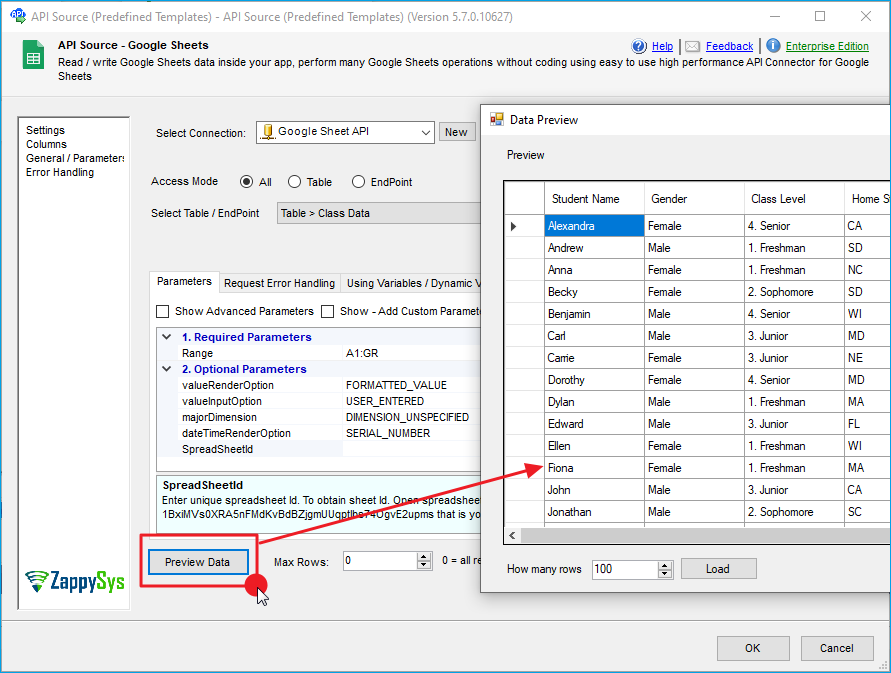Click the Feedback envelope icon
The image size is (891, 673).
point(692,46)
